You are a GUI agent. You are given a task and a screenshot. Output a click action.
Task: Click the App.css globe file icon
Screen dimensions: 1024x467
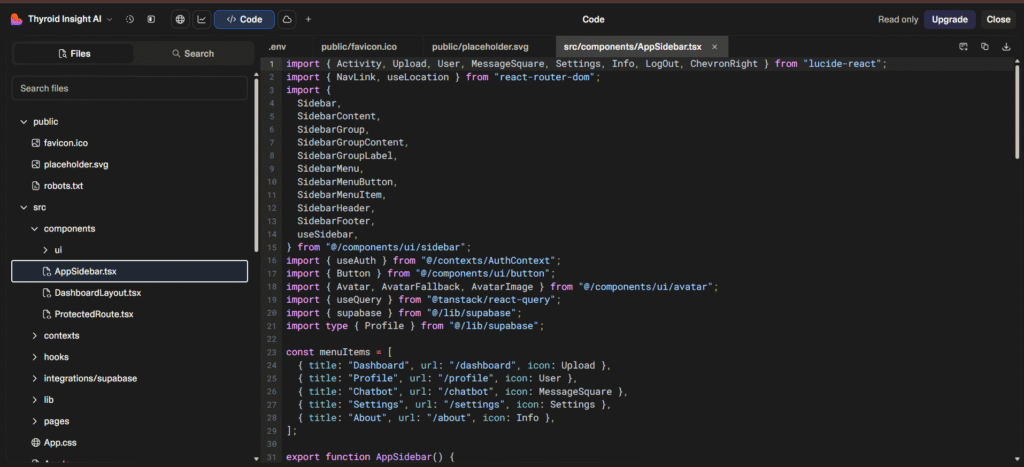(x=36, y=443)
